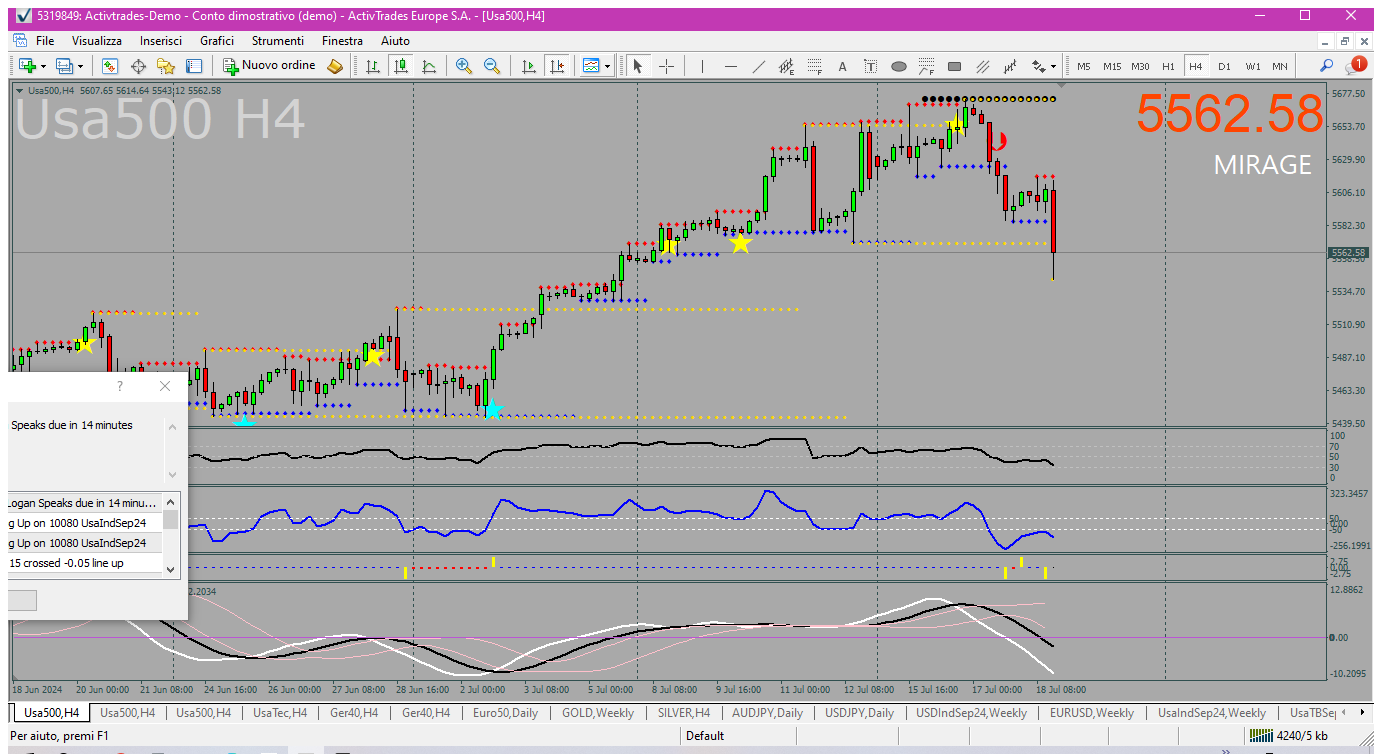1382x754 pixels.
Task: Select the trendline drawing tool
Action: [x=759, y=66]
